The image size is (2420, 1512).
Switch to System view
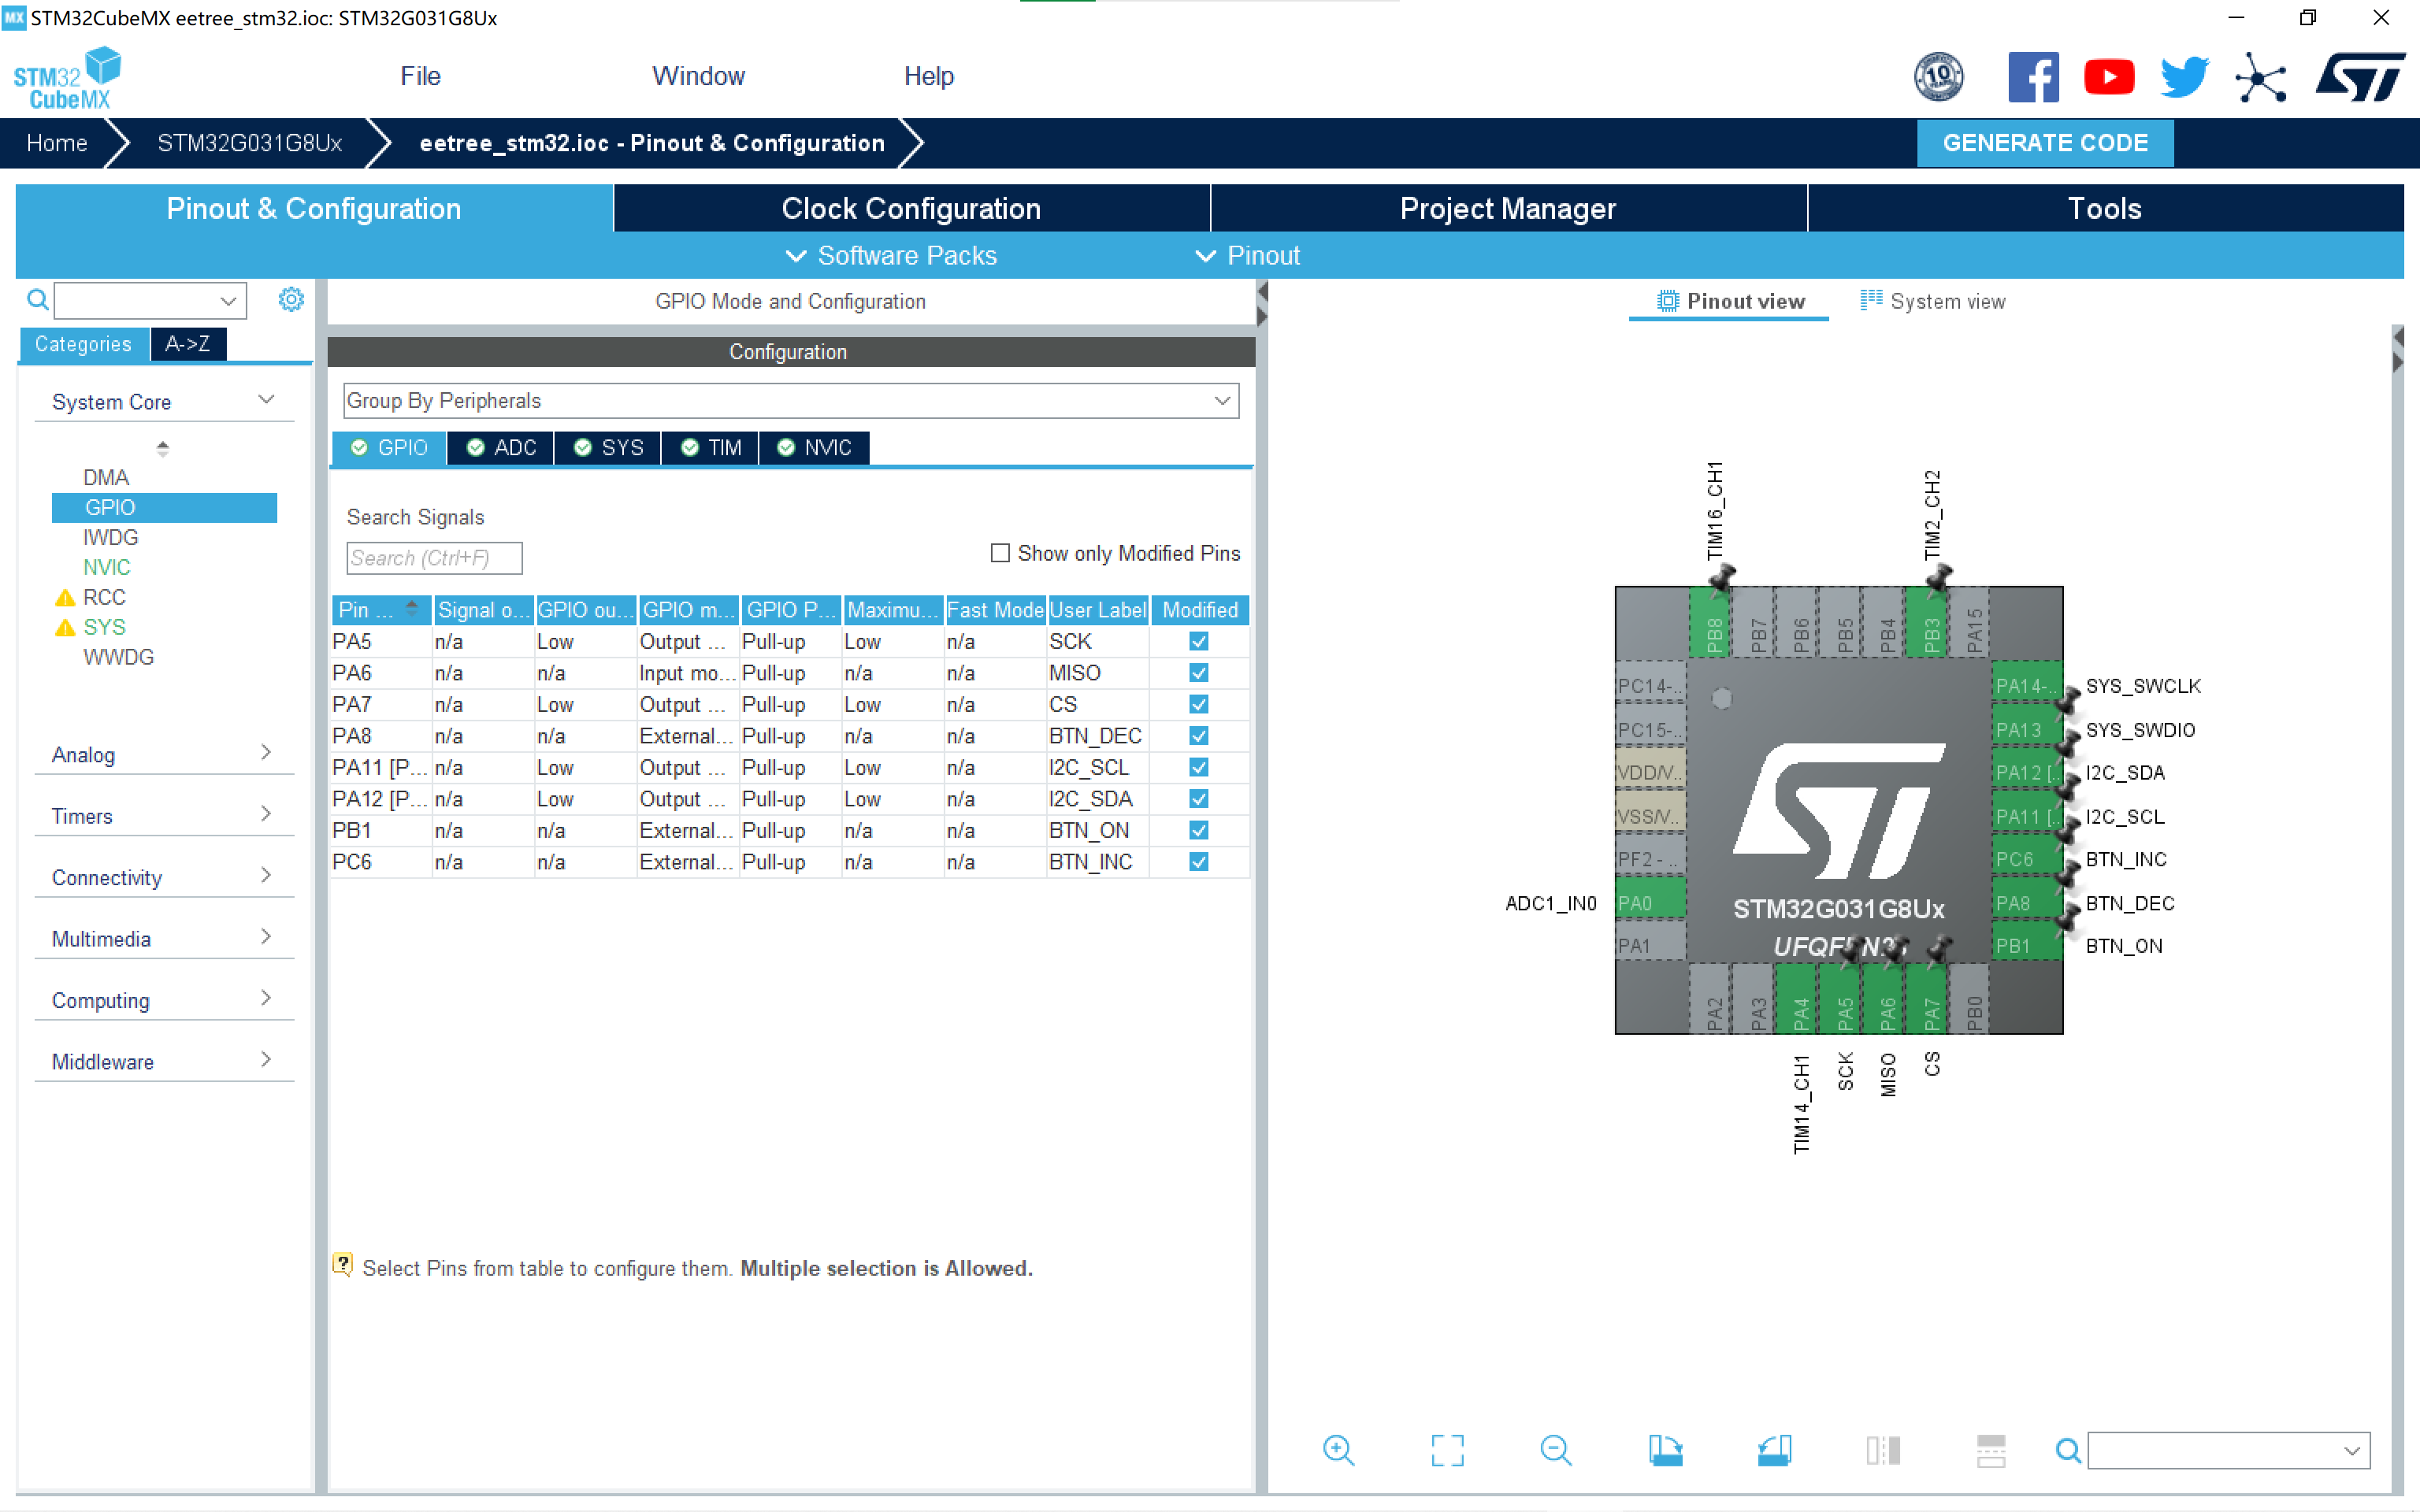(1932, 301)
